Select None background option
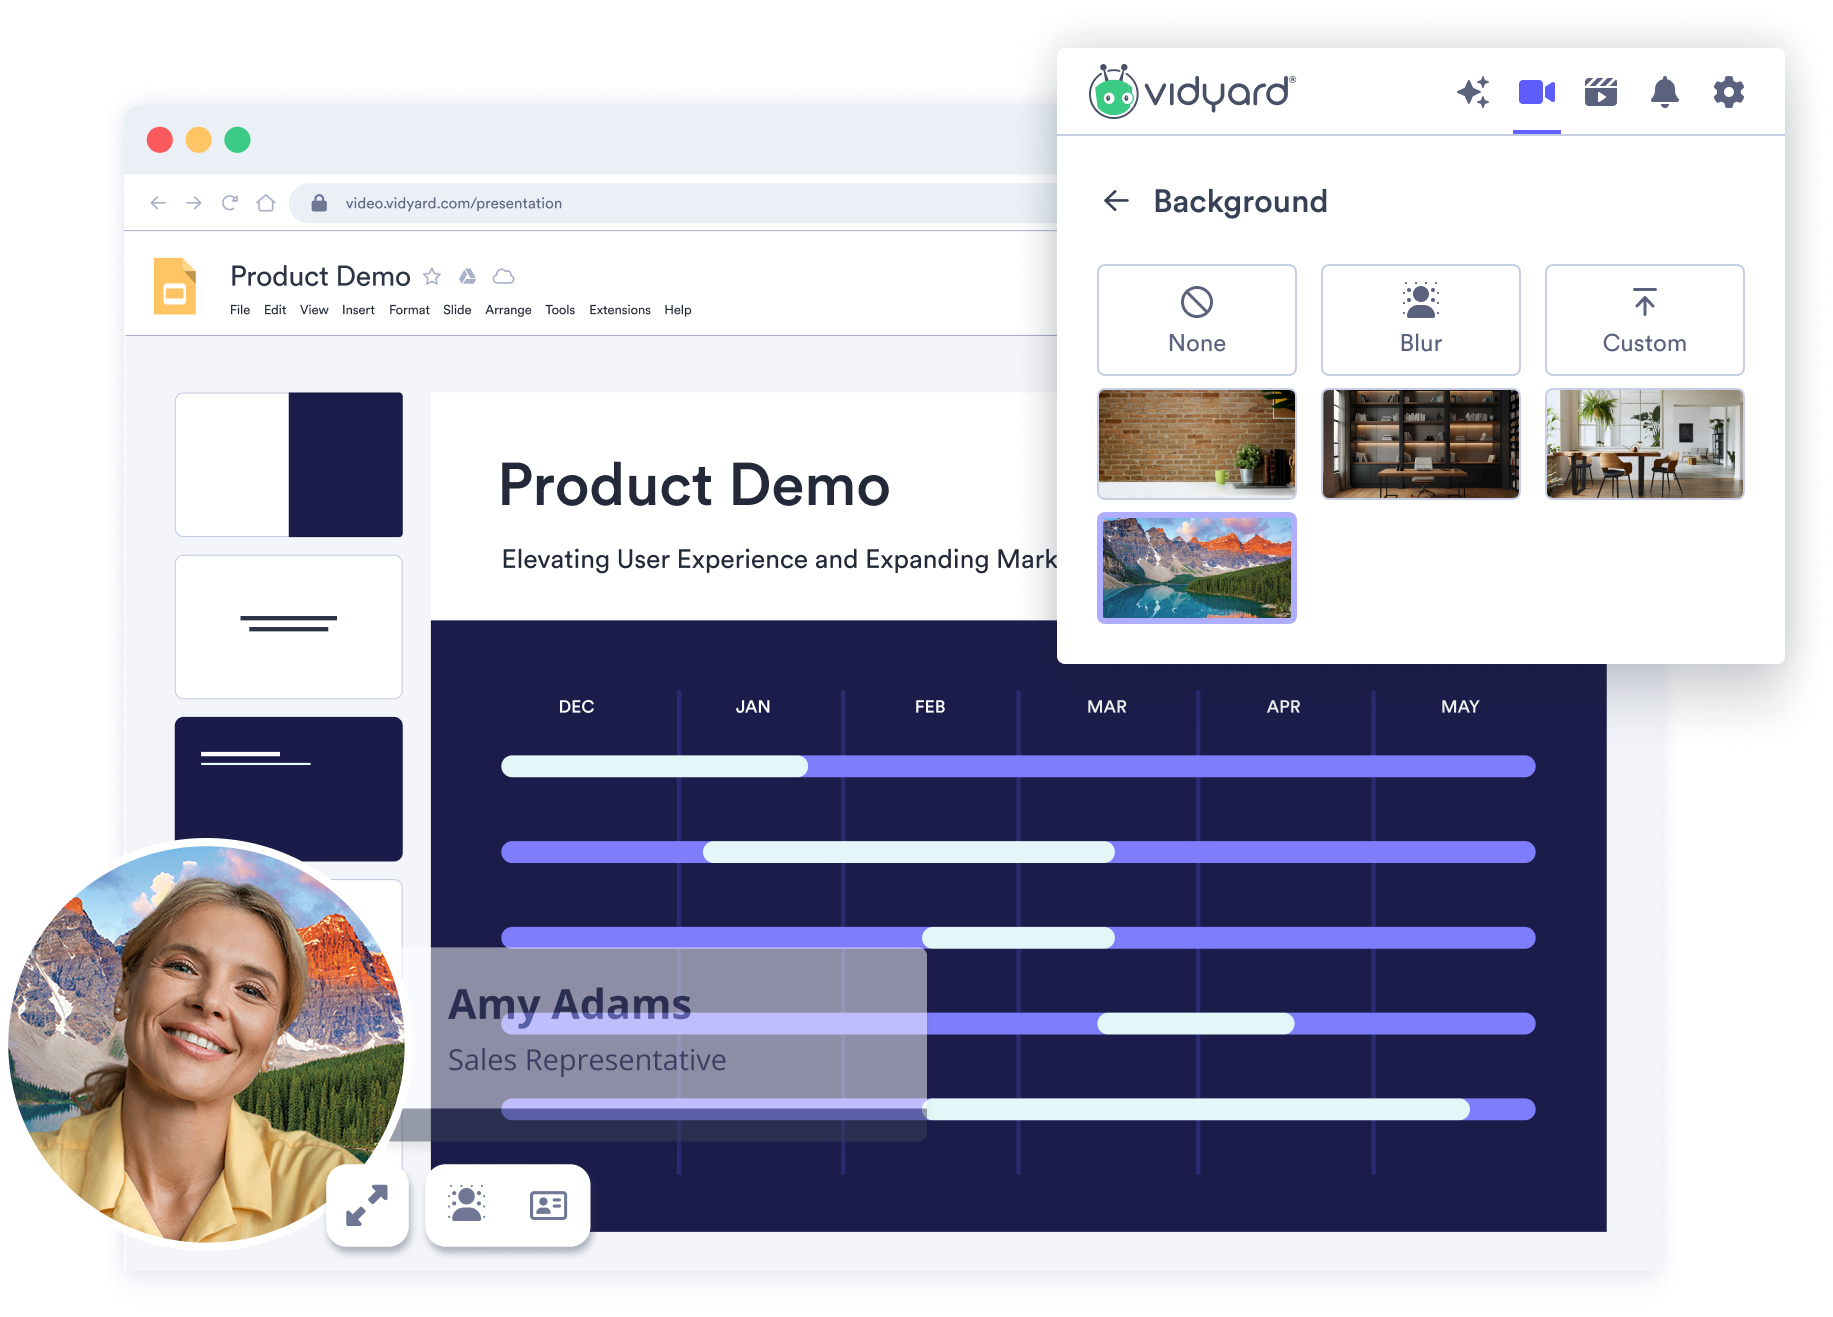Screen dimensions: 1833x1317 [1196, 320]
